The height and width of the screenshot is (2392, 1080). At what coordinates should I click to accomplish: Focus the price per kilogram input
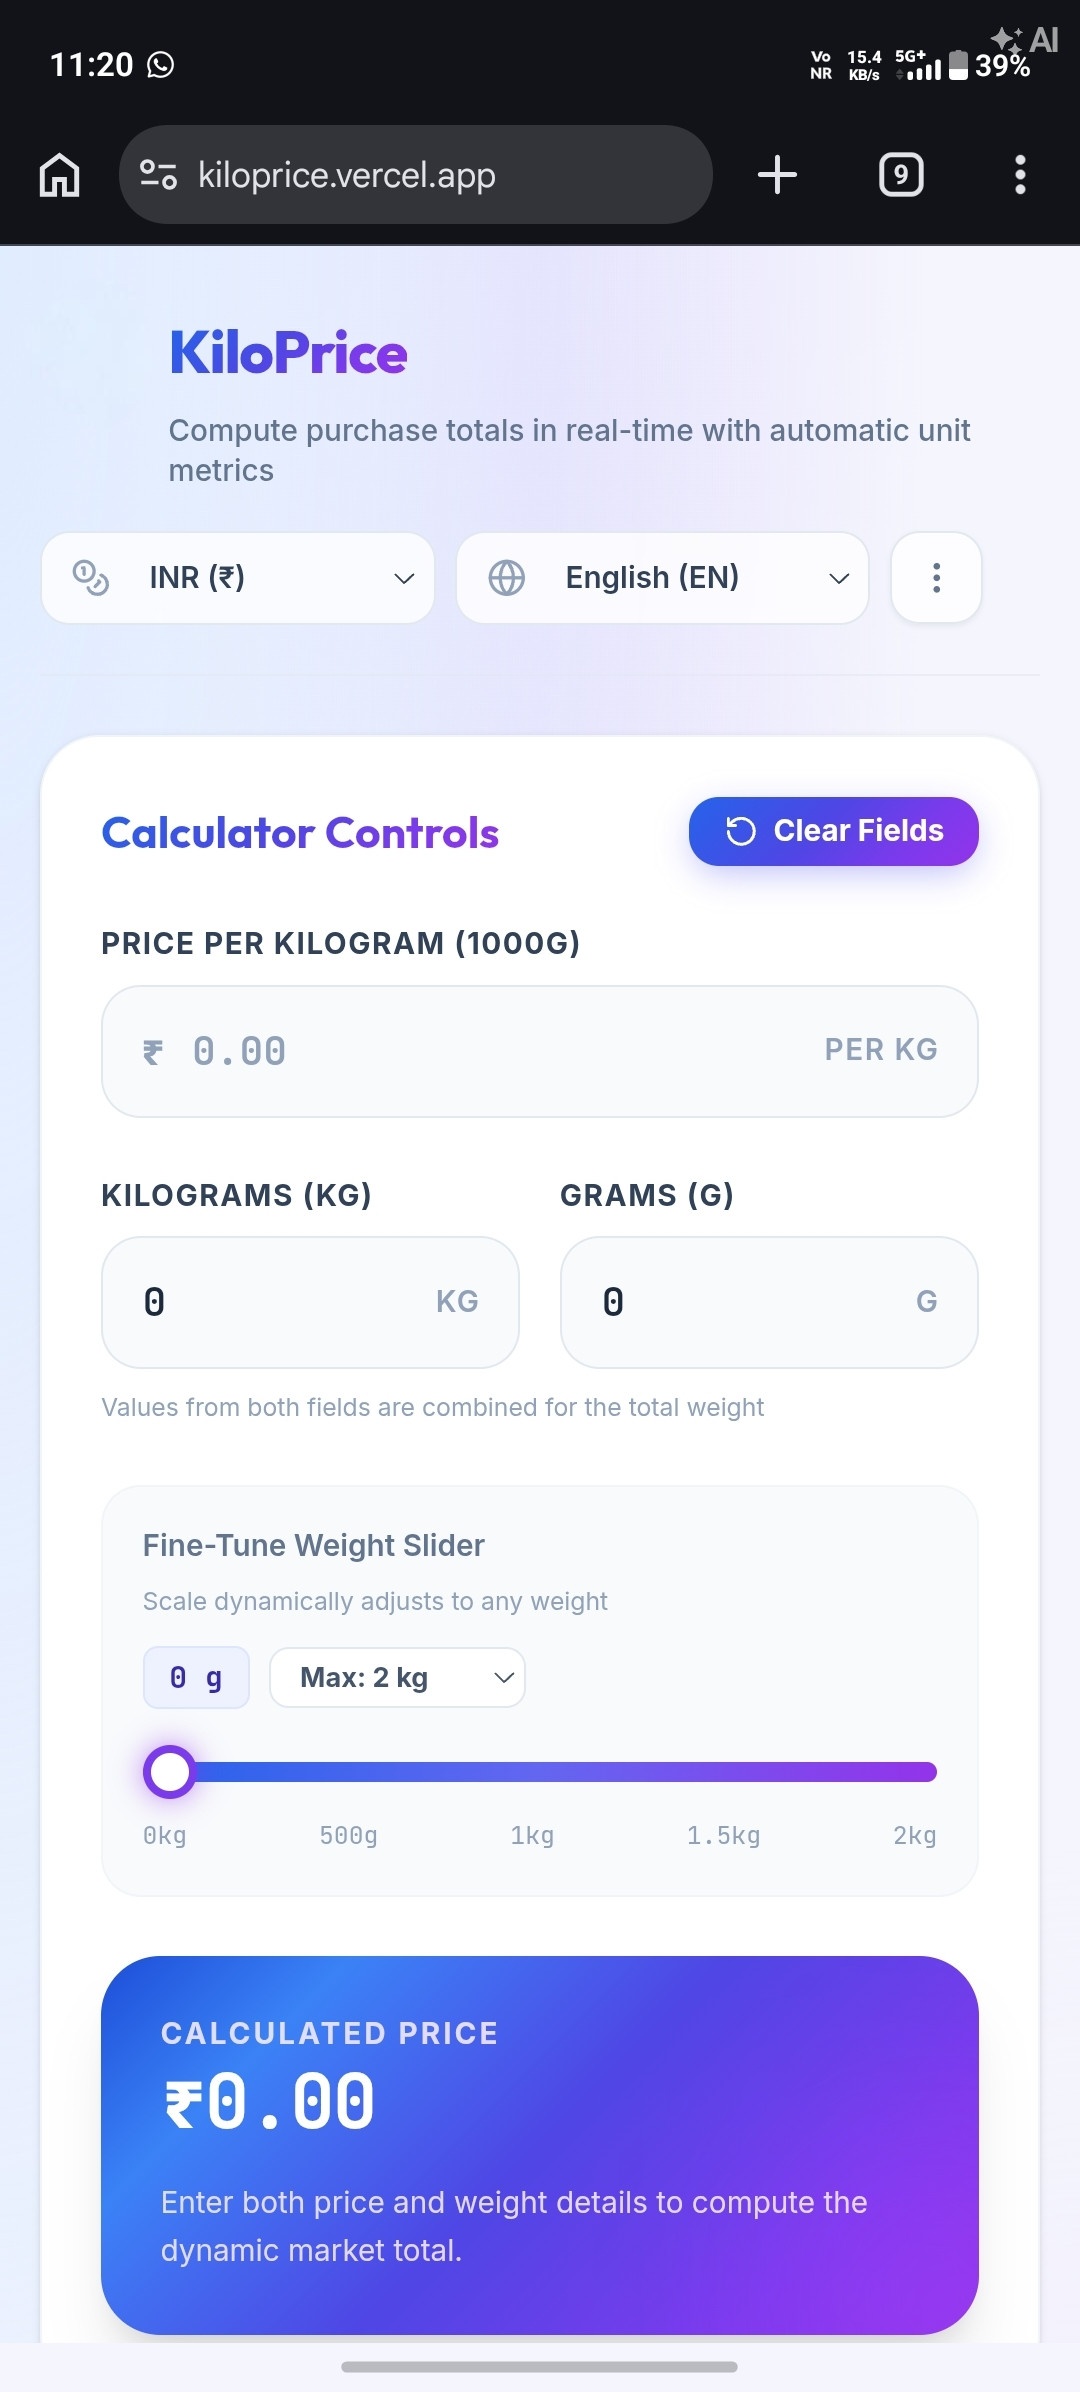(x=540, y=1051)
